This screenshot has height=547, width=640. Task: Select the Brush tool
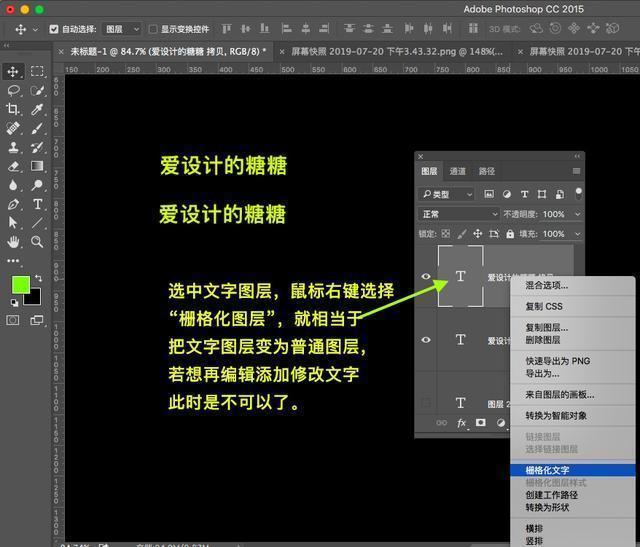coord(37,128)
